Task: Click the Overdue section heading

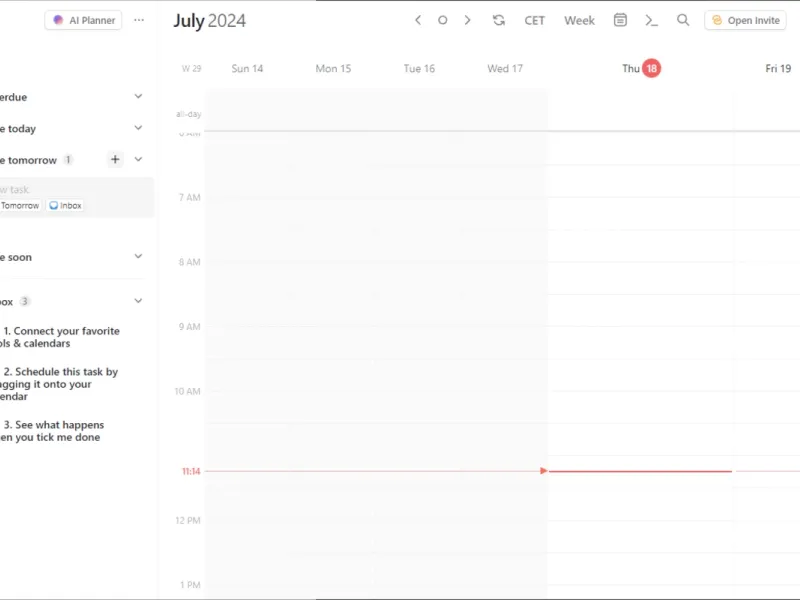Action: [14, 97]
